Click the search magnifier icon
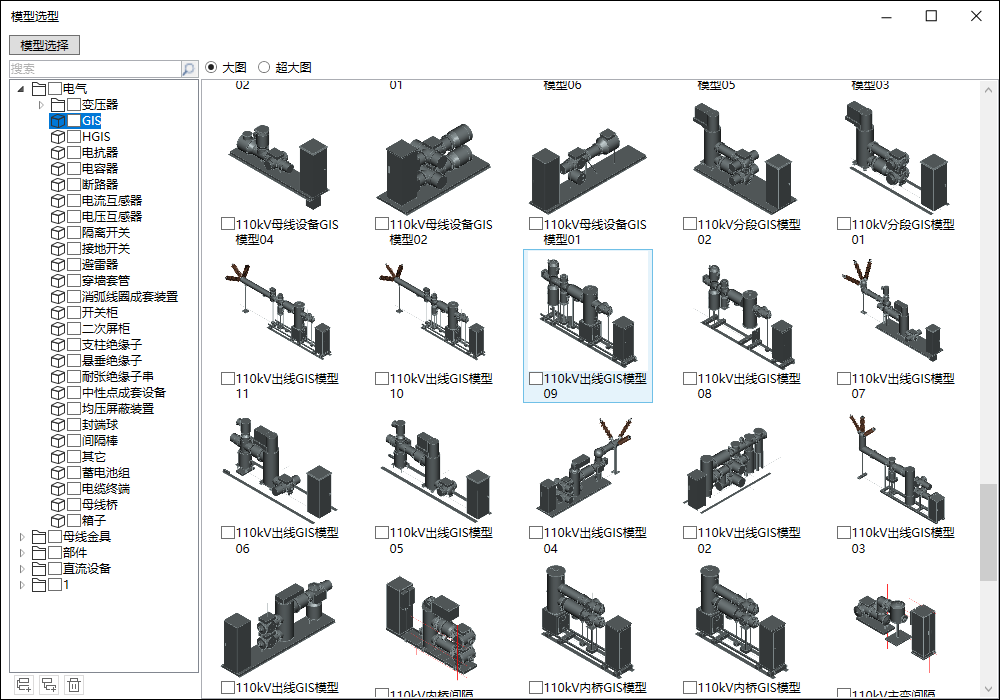The height and width of the screenshot is (700, 1000). (x=189, y=69)
